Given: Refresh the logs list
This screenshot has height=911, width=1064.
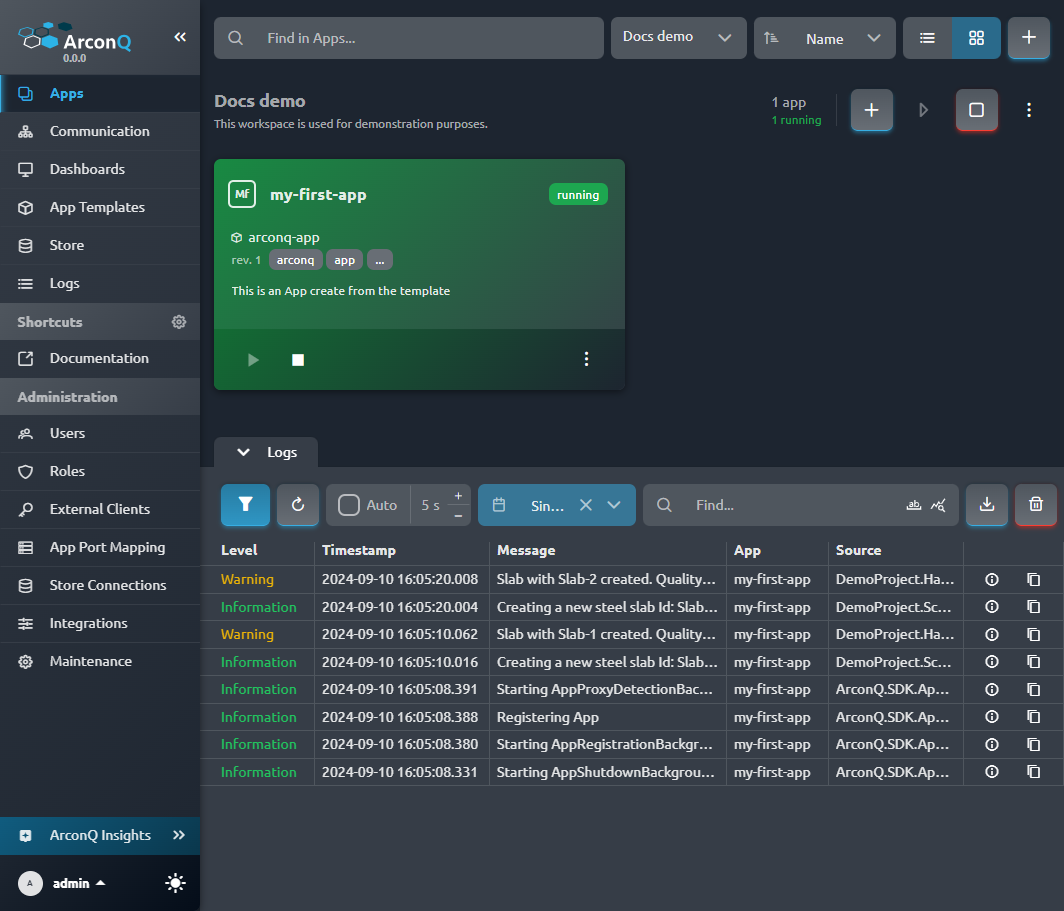Looking at the screenshot, I should [298, 505].
